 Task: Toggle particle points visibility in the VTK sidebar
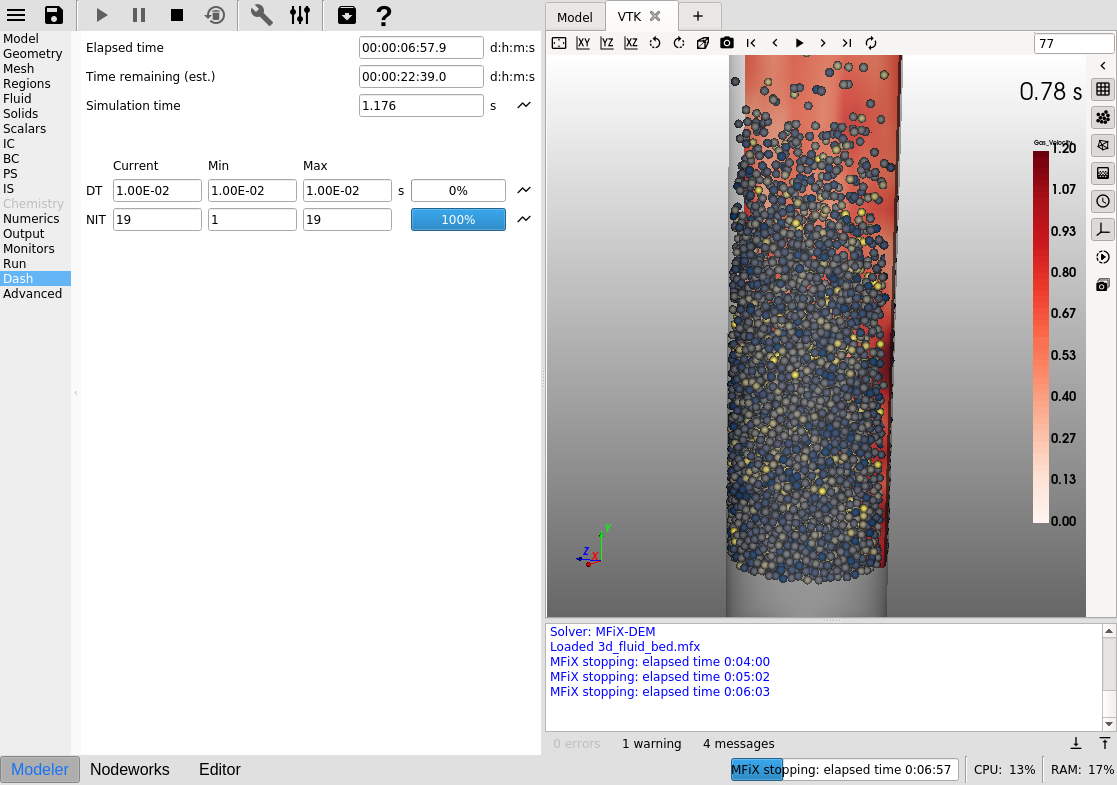tap(1103, 117)
